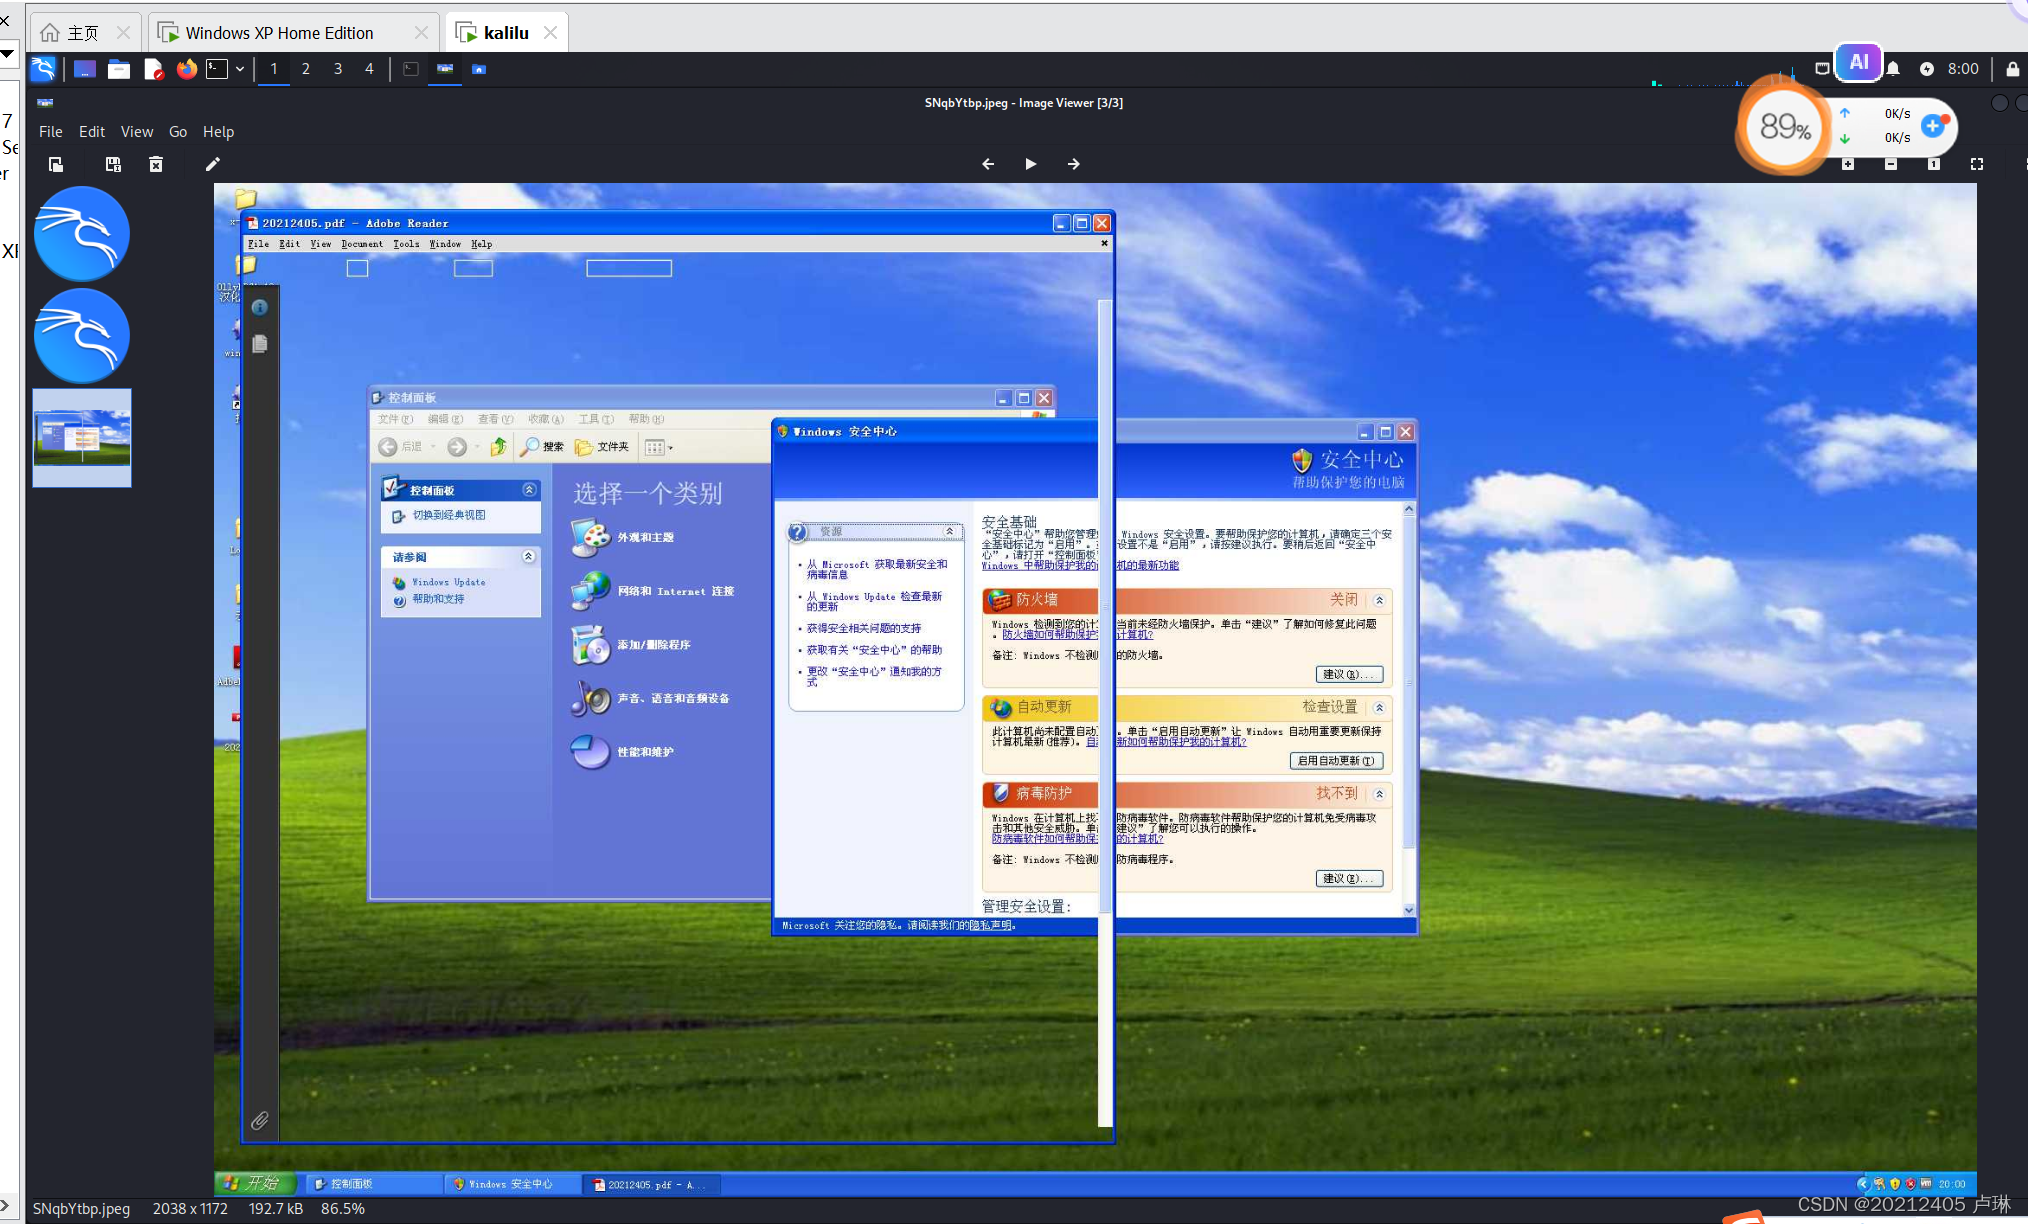This screenshot has height=1224, width=2028.
Task: Collapse the 控制面板 sidebar section chevron
Action: 529,490
